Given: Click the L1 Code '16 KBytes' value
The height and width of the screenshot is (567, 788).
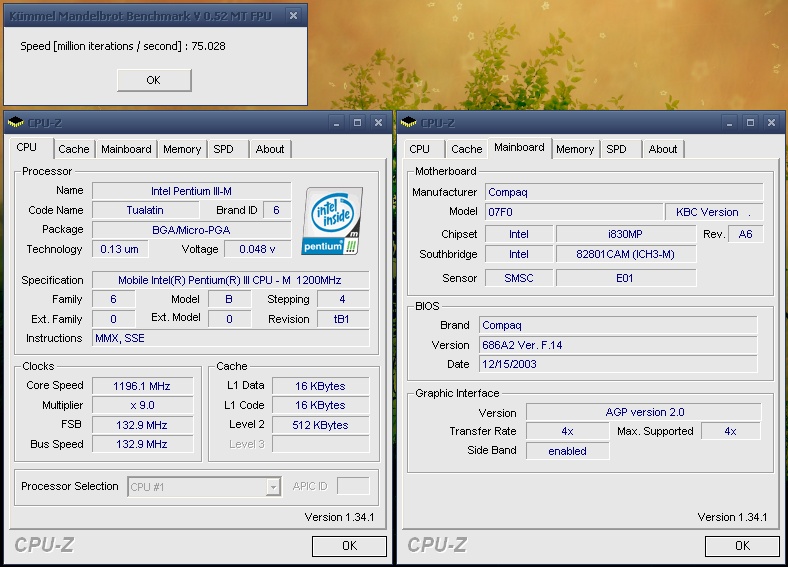Looking at the screenshot, I should (321, 405).
